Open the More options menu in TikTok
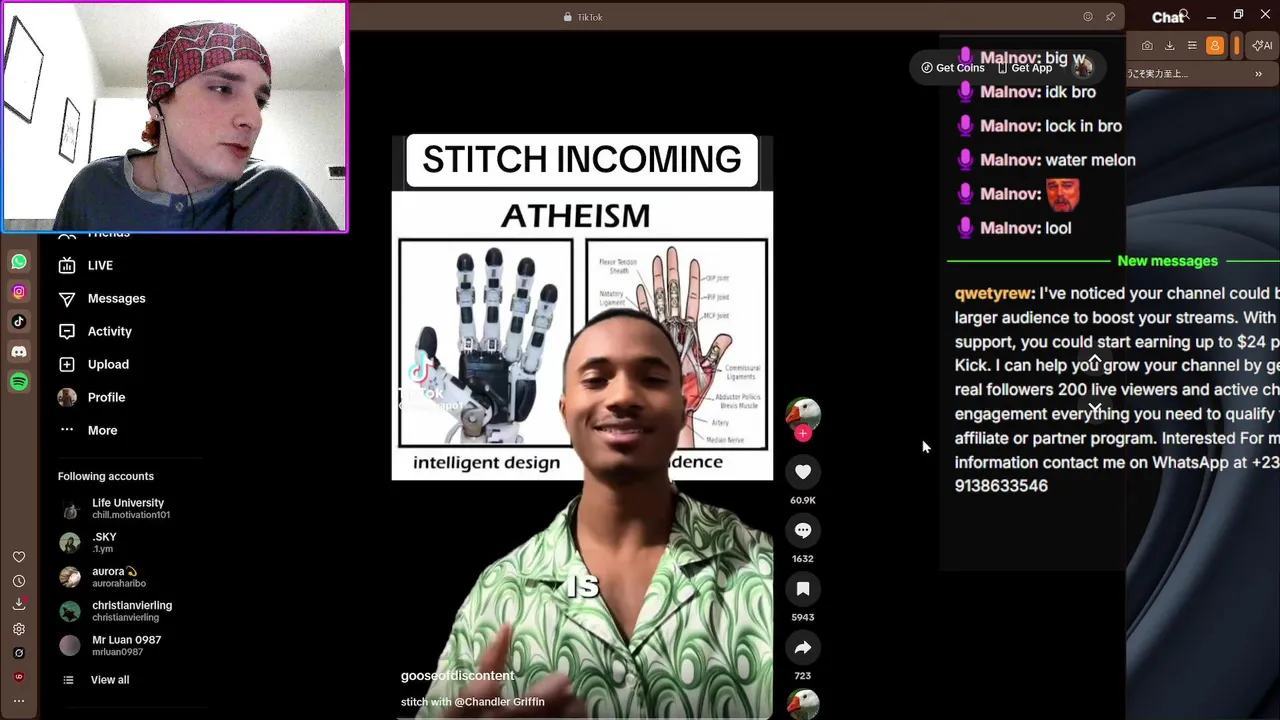The height and width of the screenshot is (720, 1280). click(x=88, y=430)
